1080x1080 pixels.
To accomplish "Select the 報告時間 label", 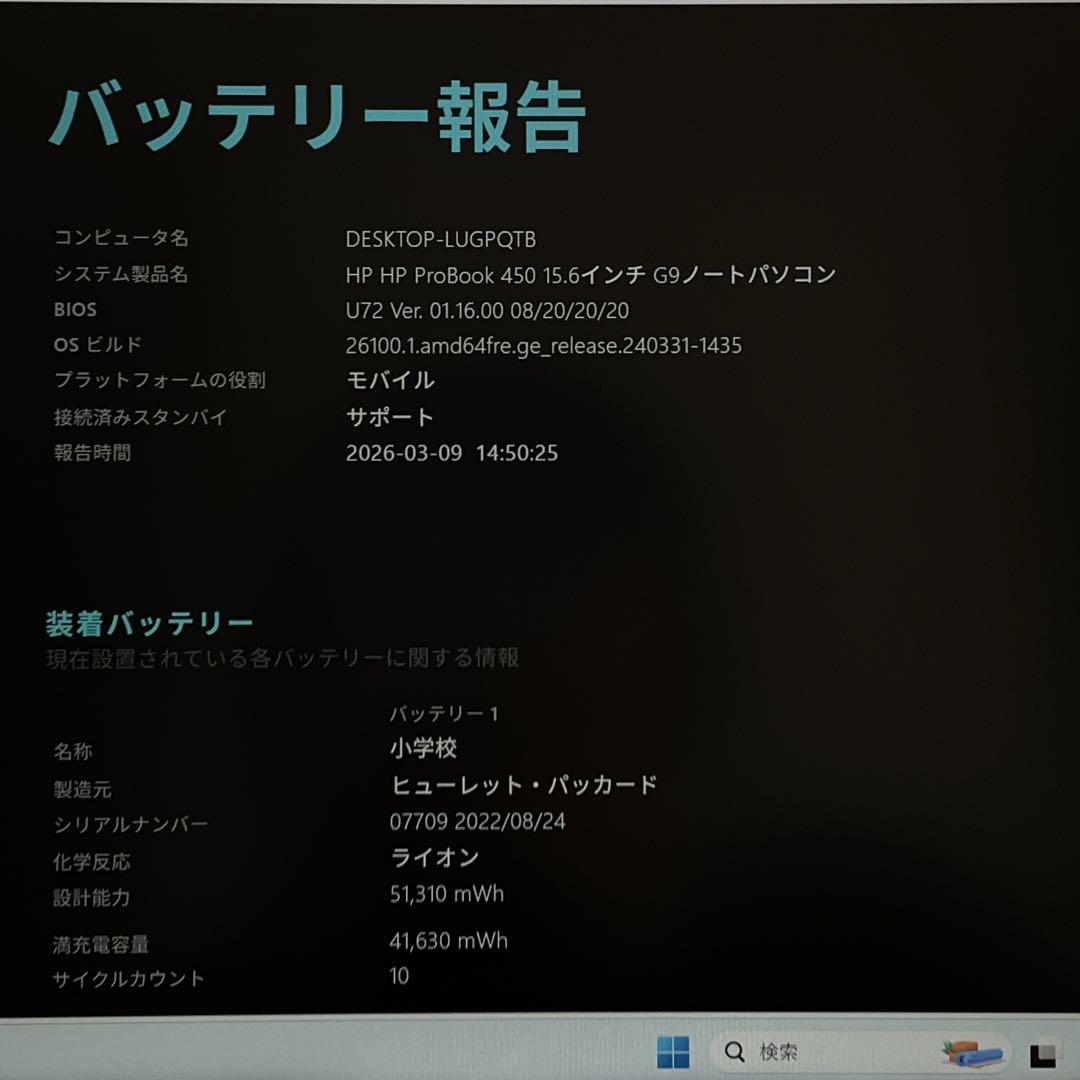I will (92, 453).
